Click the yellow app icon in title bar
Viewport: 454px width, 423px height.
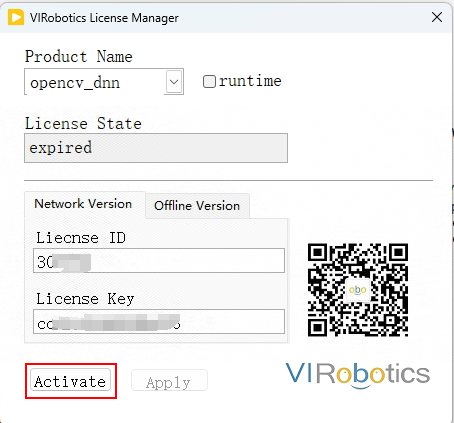(16, 17)
